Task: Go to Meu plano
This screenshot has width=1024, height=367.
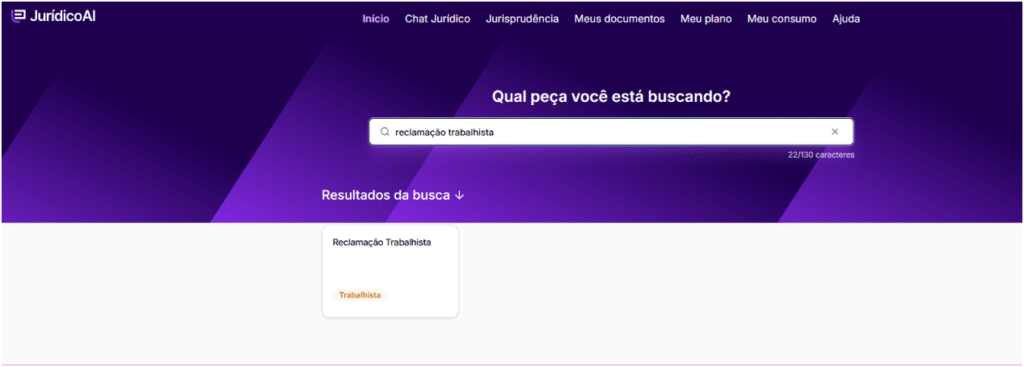Action: tap(706, 19)
